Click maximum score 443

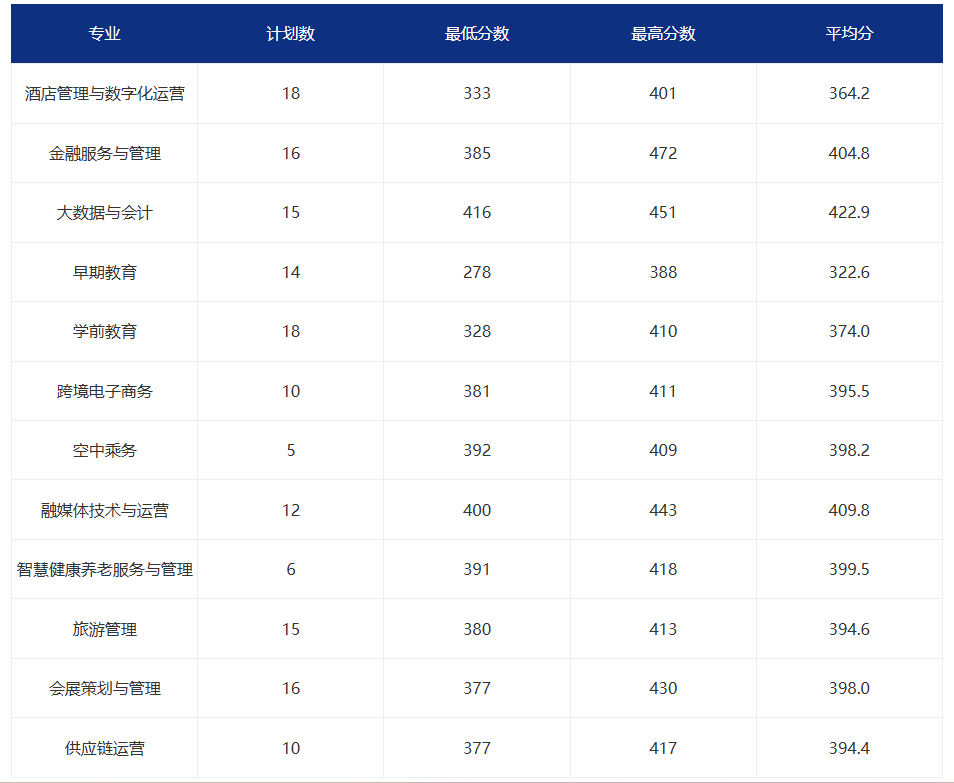pos(663,510)
